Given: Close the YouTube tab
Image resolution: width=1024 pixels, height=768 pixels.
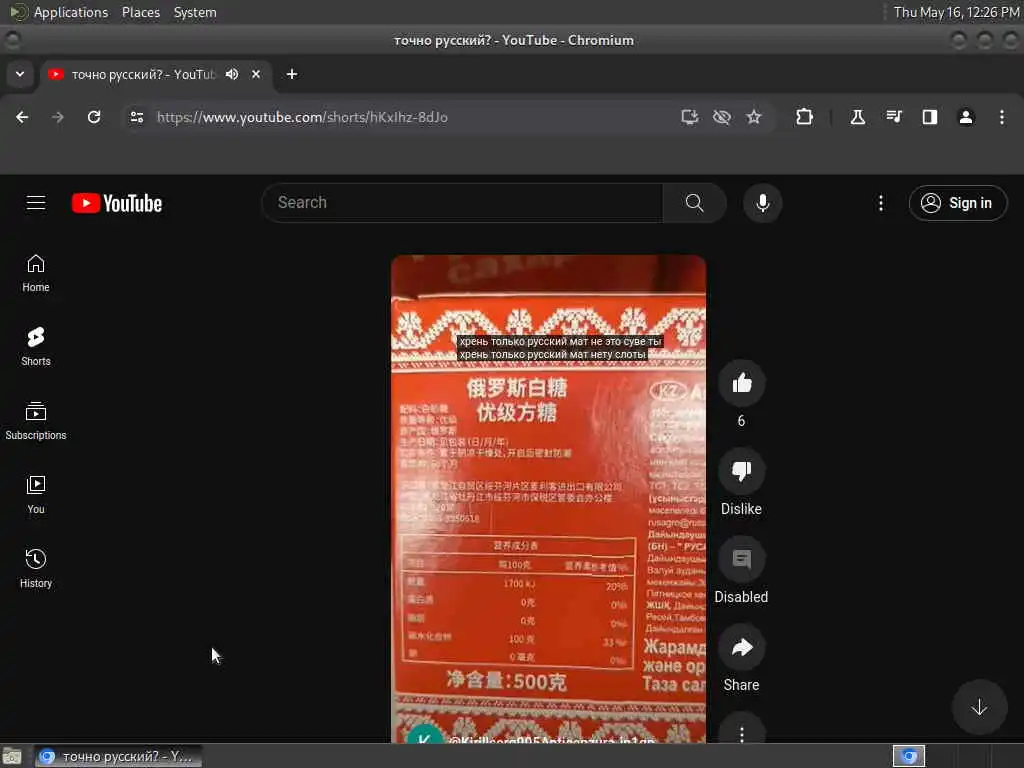Looking at the screenshot, I should pos(256,74).
